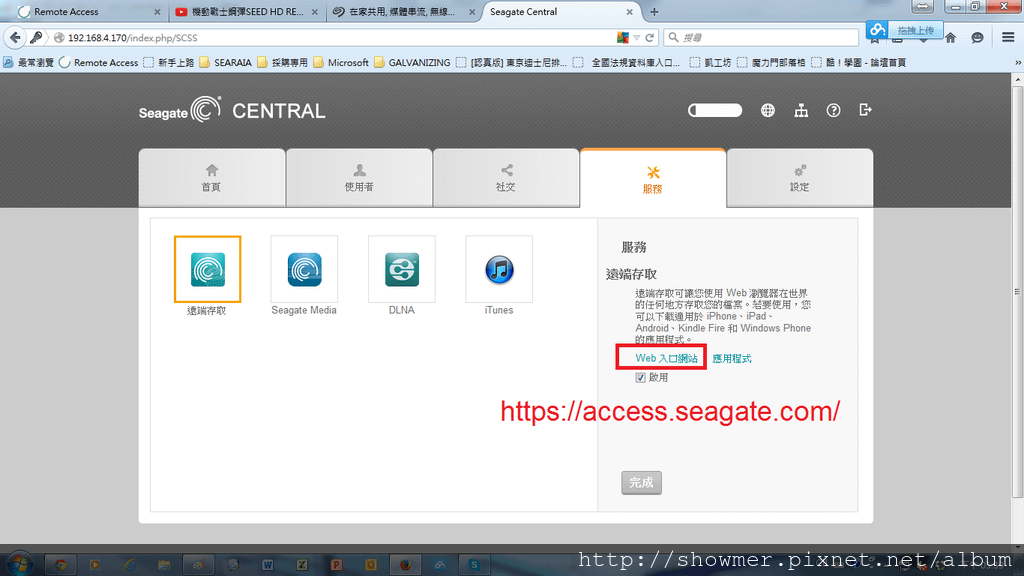Viewport: 1024px width, 576px height.
Task: Open Word from the taskbar
Action: click(x=268, y=565)
